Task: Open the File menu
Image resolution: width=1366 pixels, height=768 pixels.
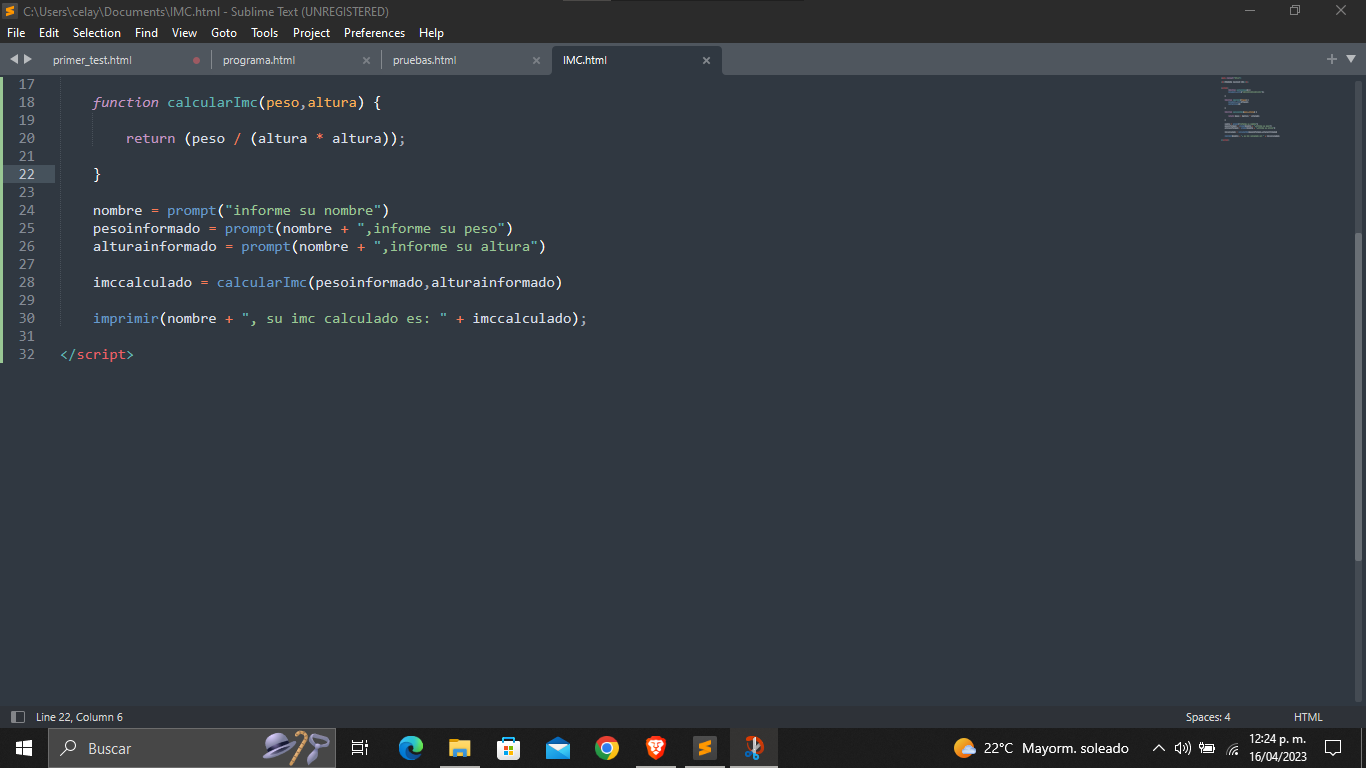Action: (16, 33)
